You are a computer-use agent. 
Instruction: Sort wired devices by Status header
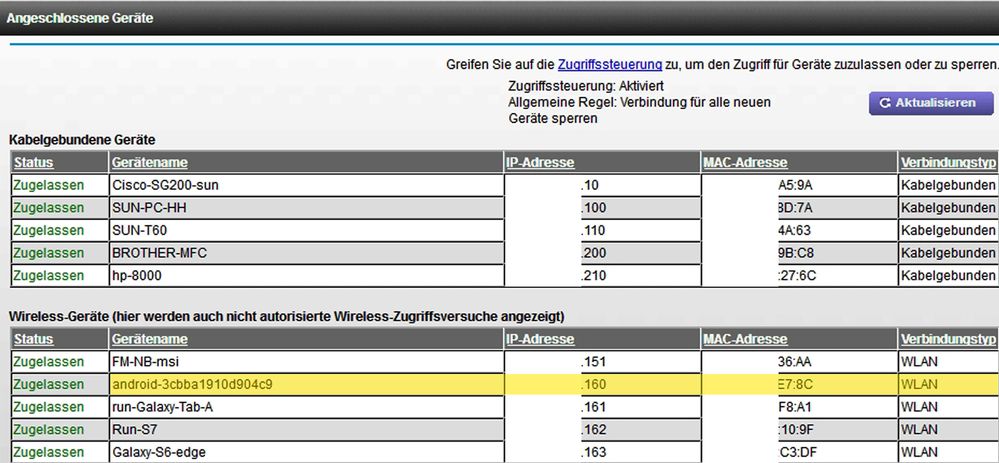(x=33, y=162)
